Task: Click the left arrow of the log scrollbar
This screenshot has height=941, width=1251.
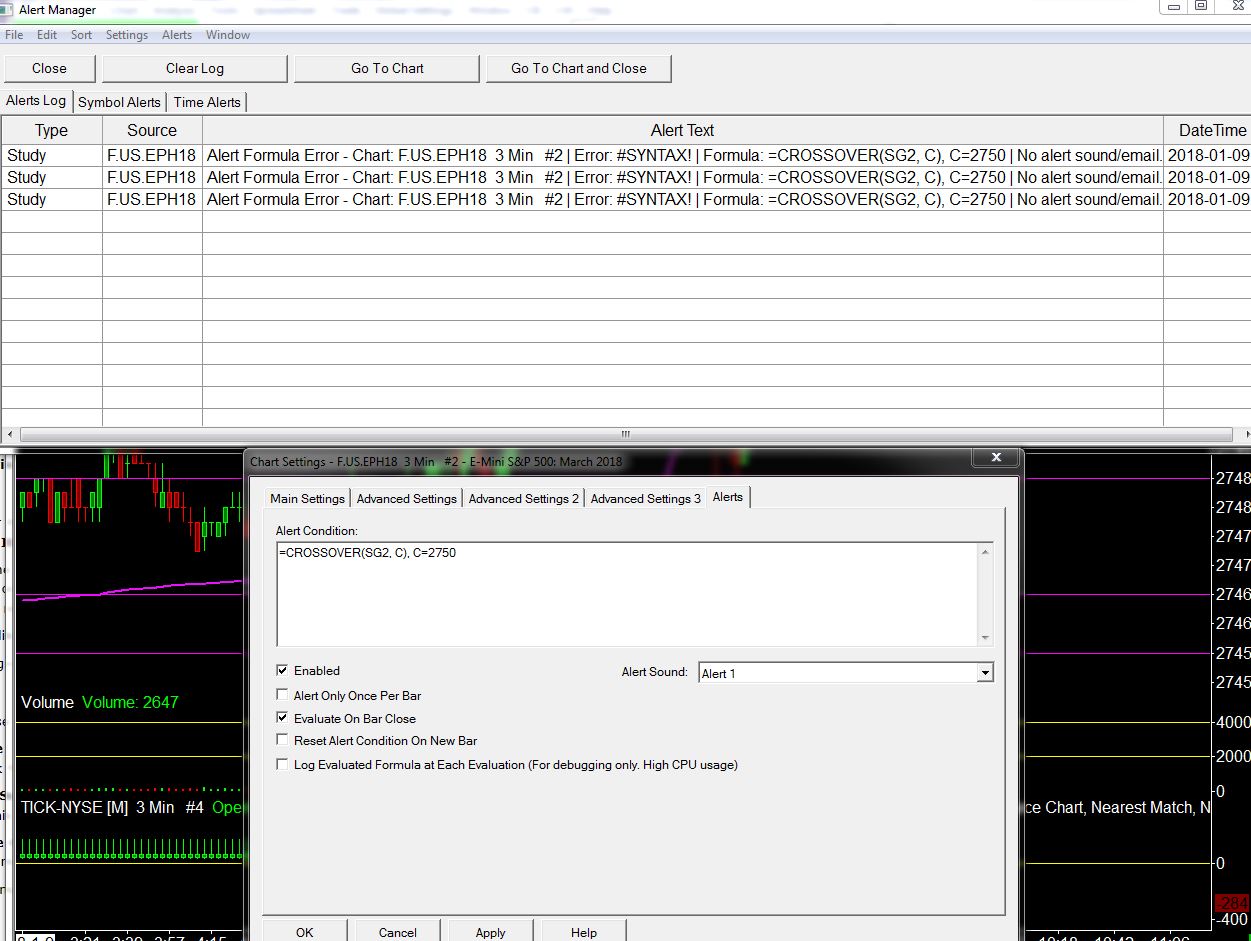Action: point(10,435)
